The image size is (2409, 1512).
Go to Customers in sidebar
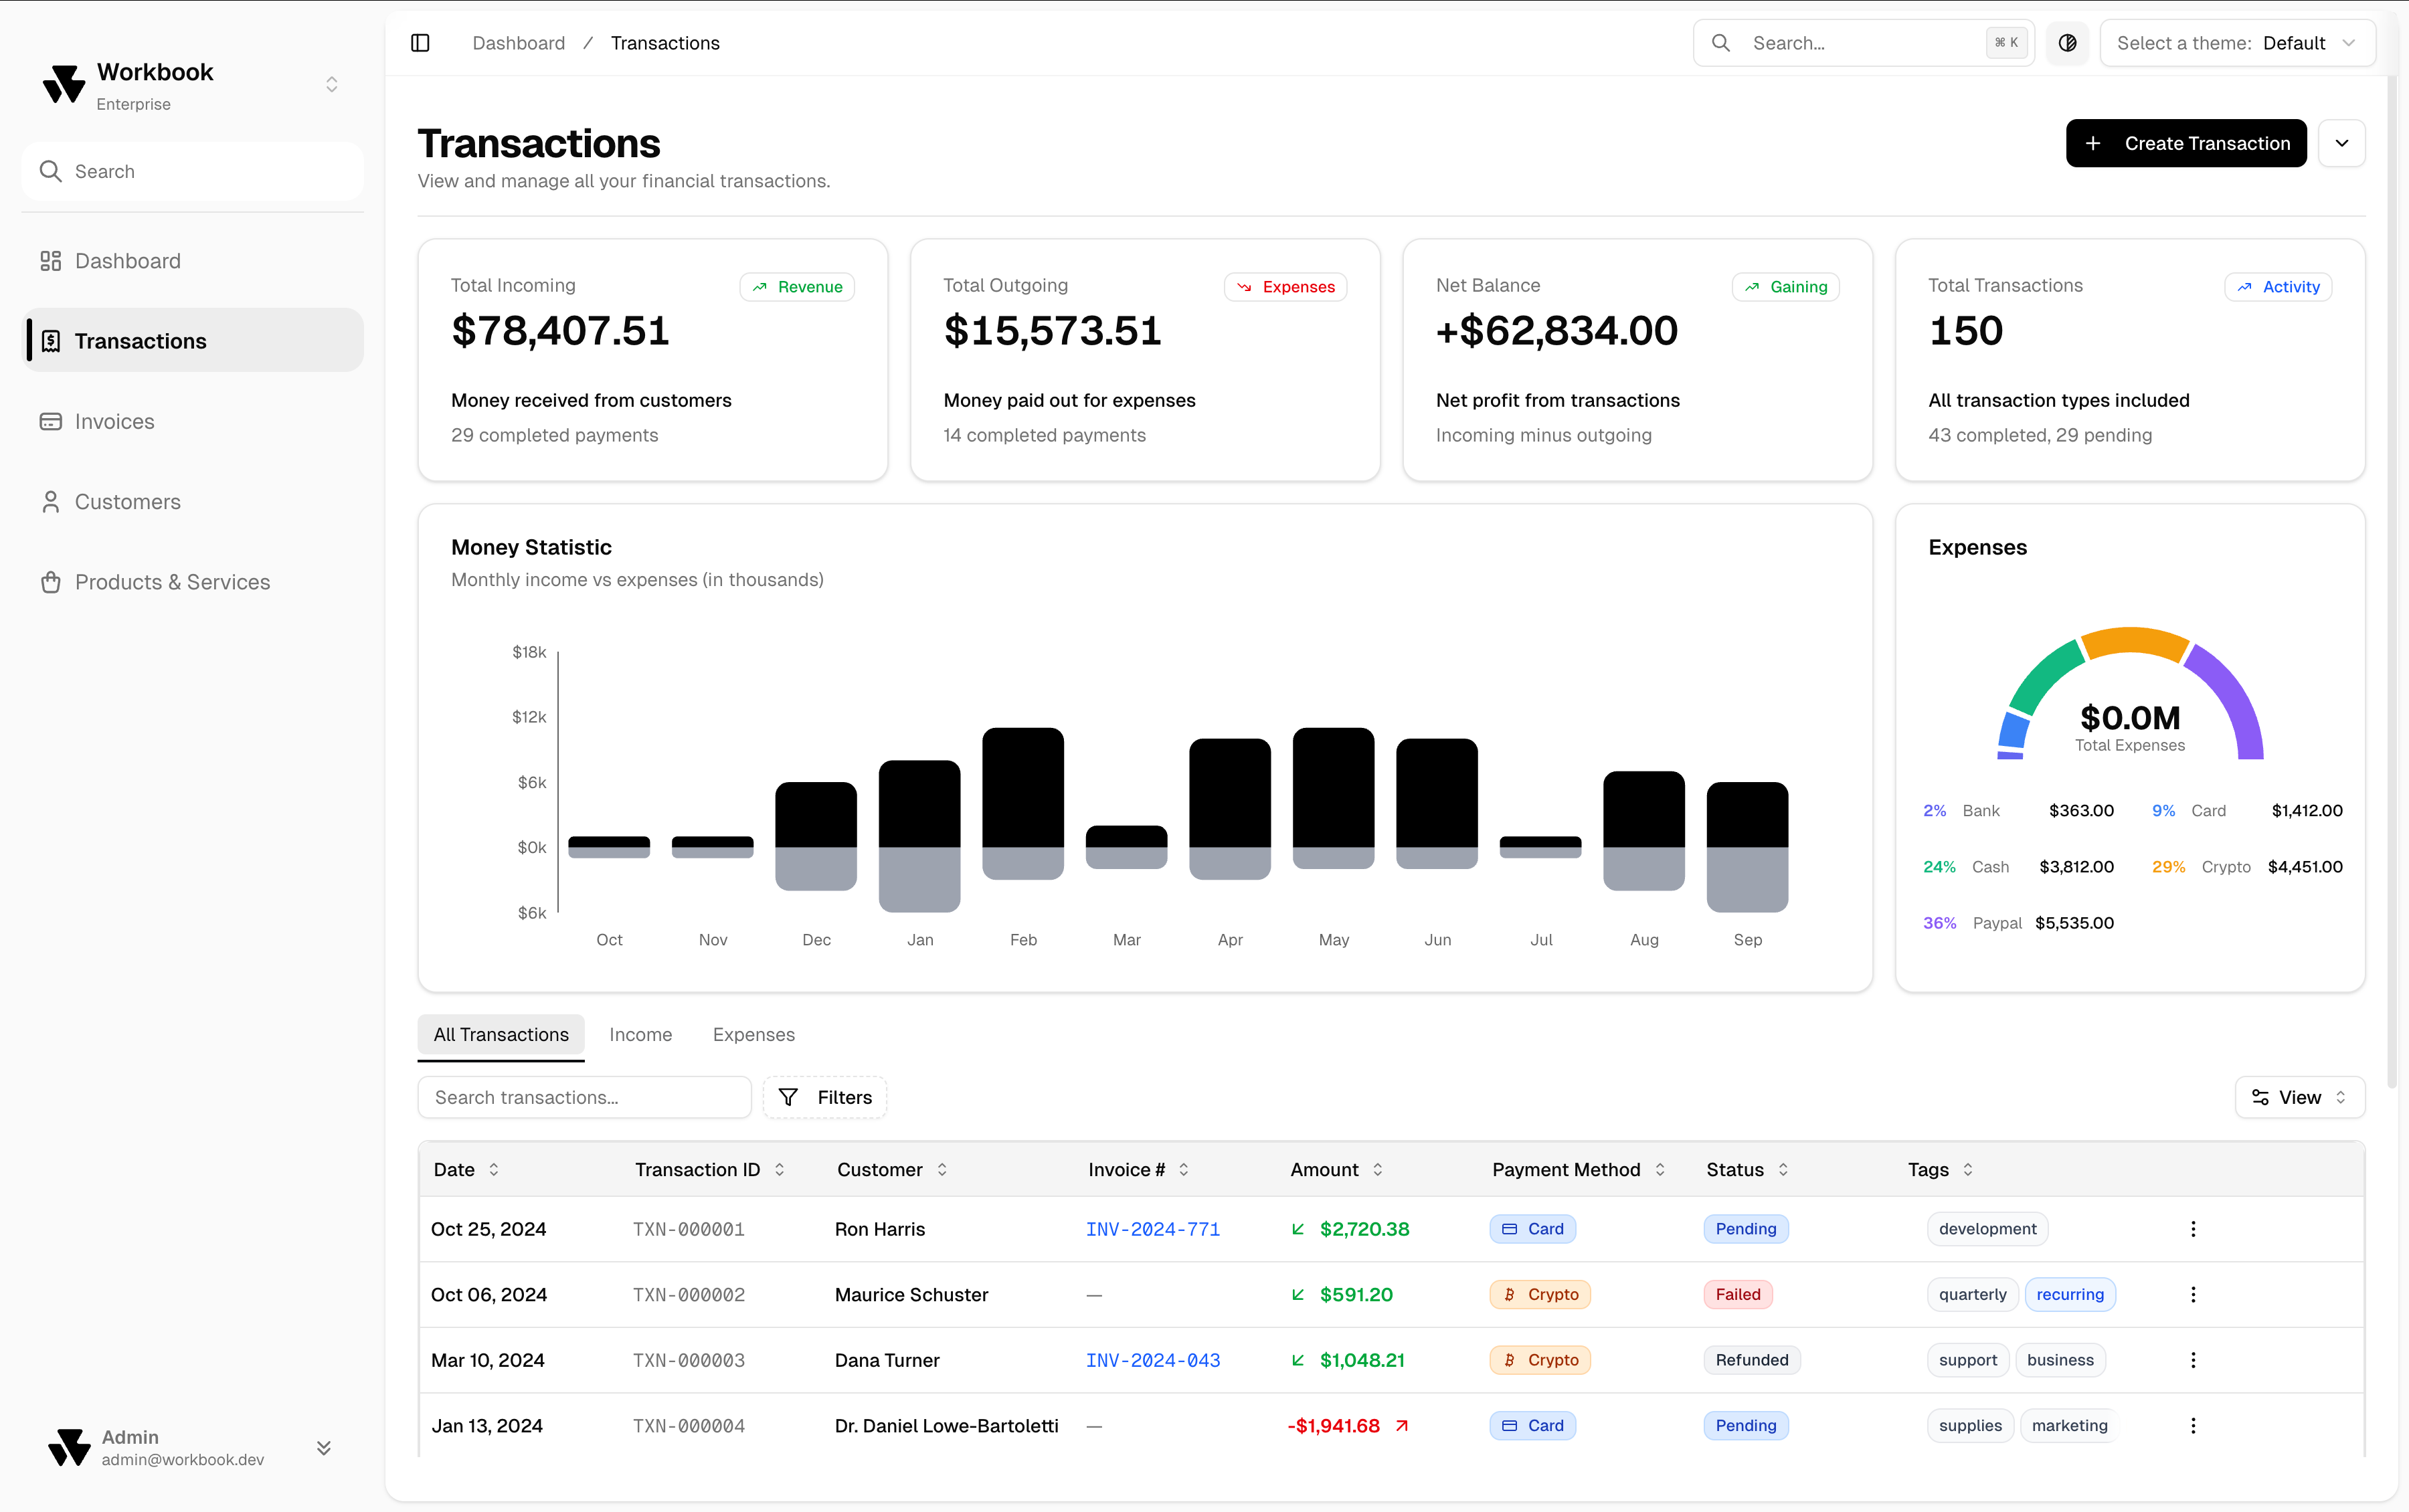click(x=127, y=502)
